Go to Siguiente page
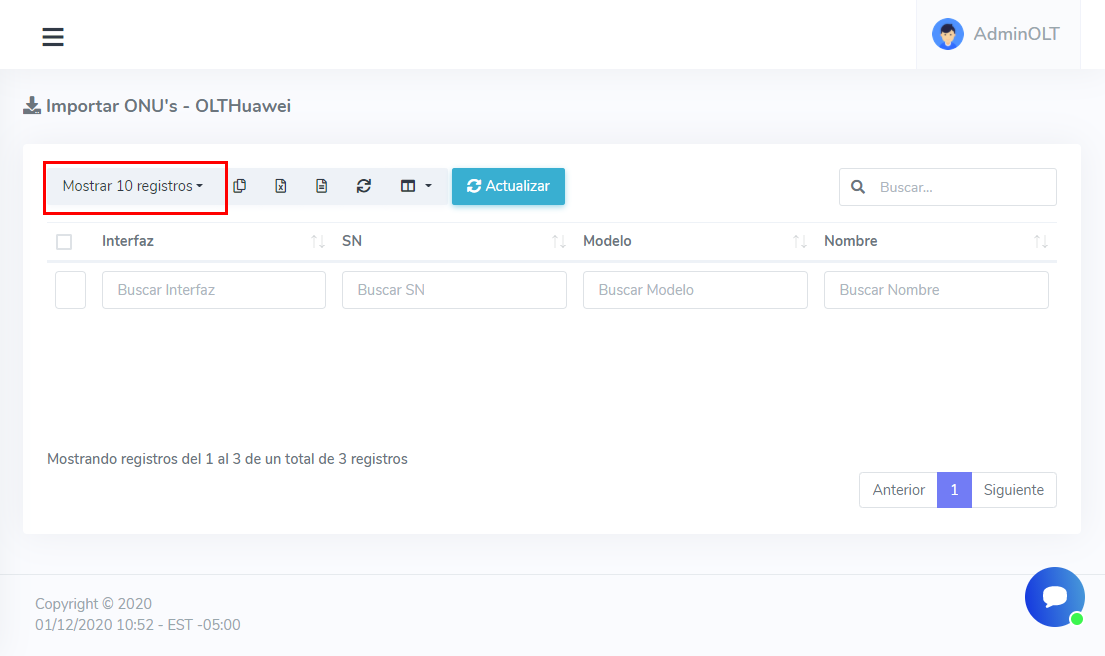This screenshot has height=656, width=1105. [1013, 490]
